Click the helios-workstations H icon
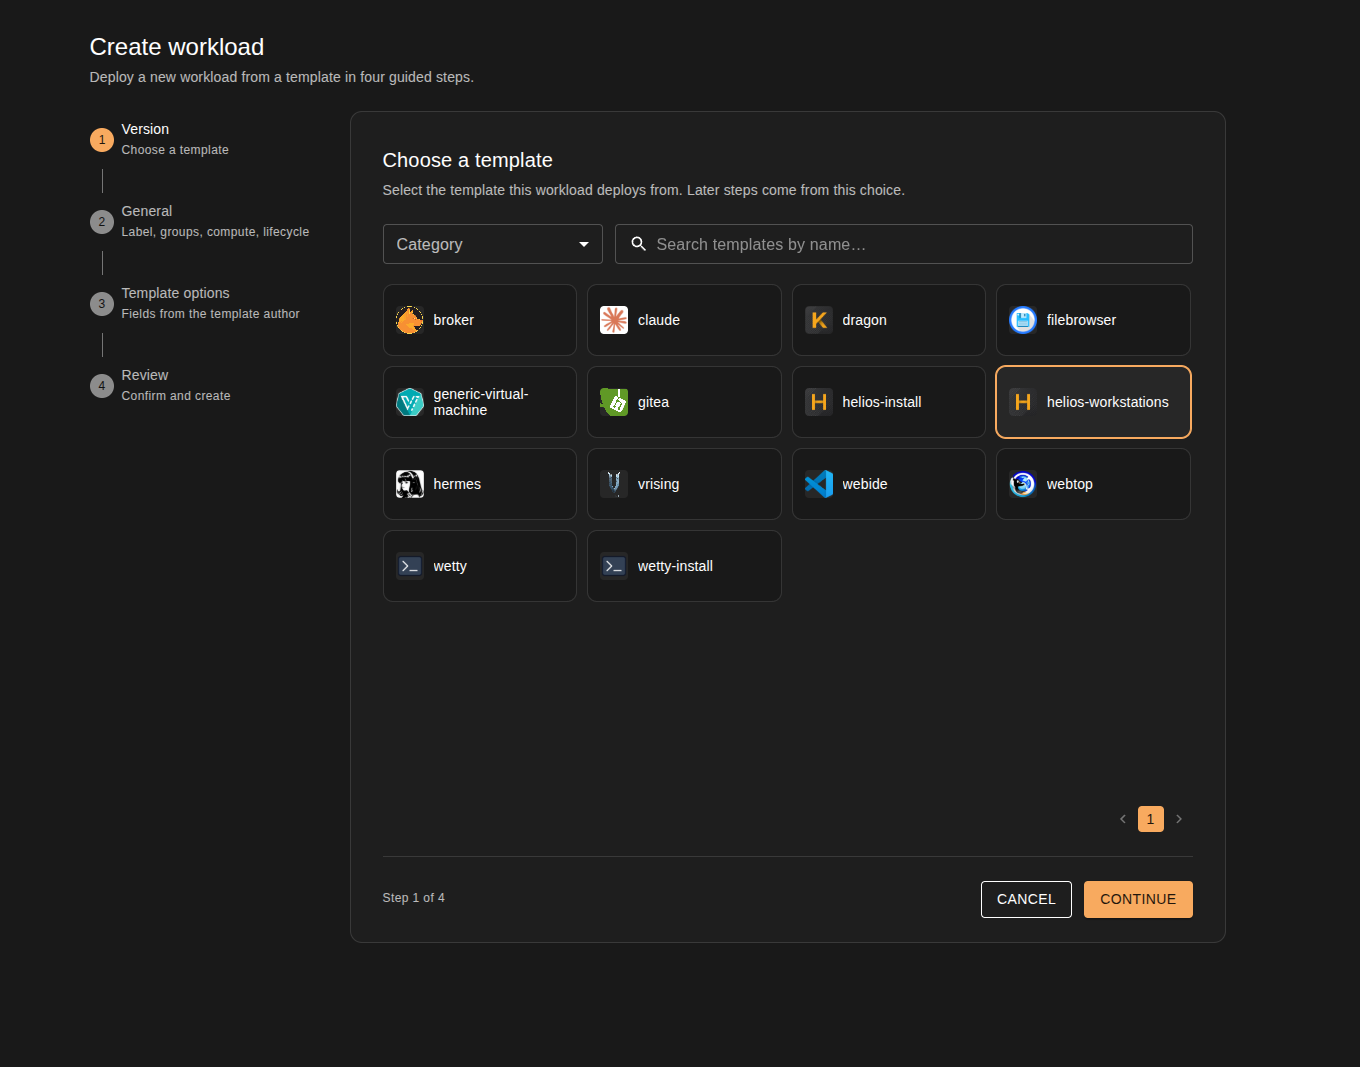 (x=1023, y=402)
